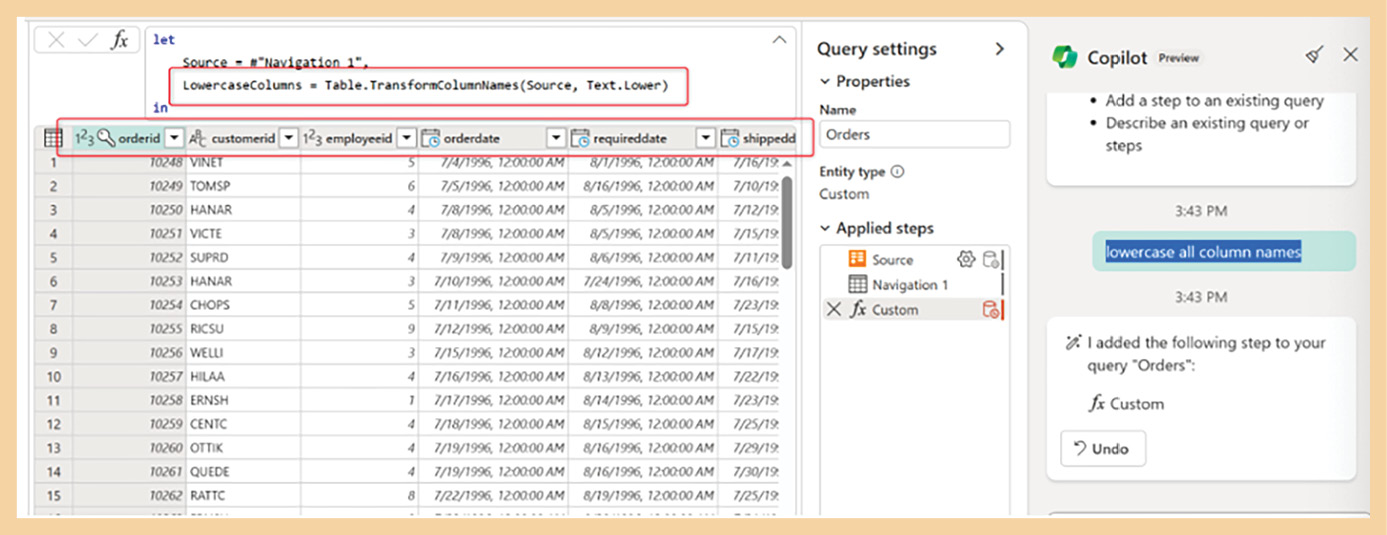
Task: Click the Name field containing Orders
Action: point(914,134)
